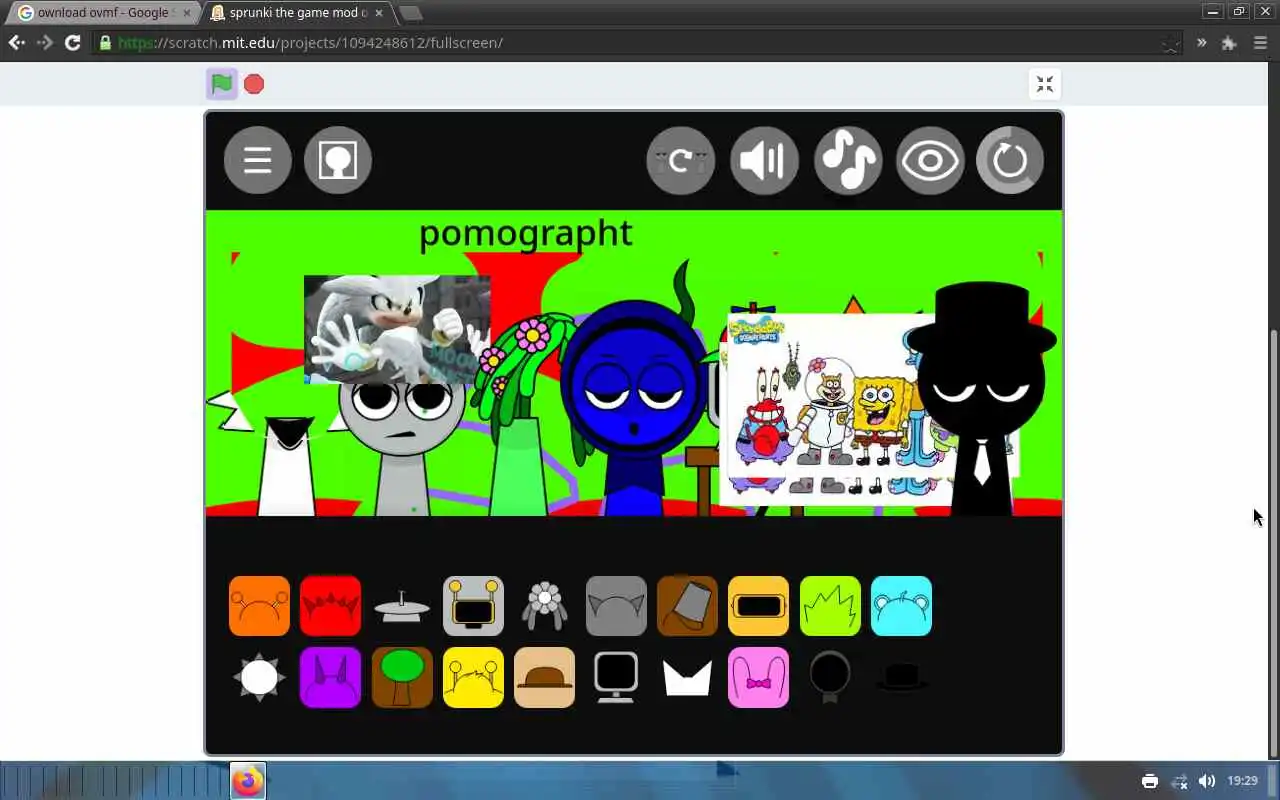Pick the grey flat hat icon
1280x800 pixels.
click(x=402, y=606)
